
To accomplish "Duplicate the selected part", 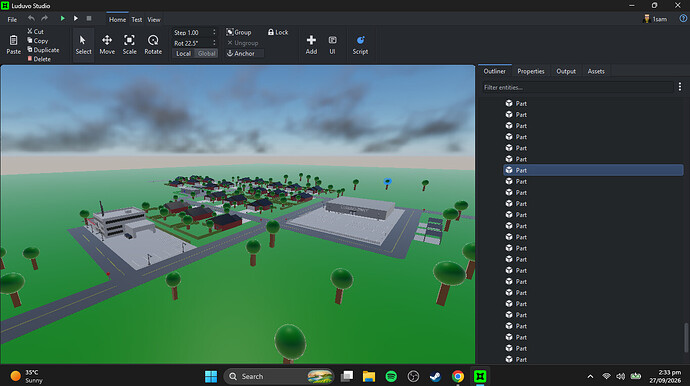I will coord(43,50).
